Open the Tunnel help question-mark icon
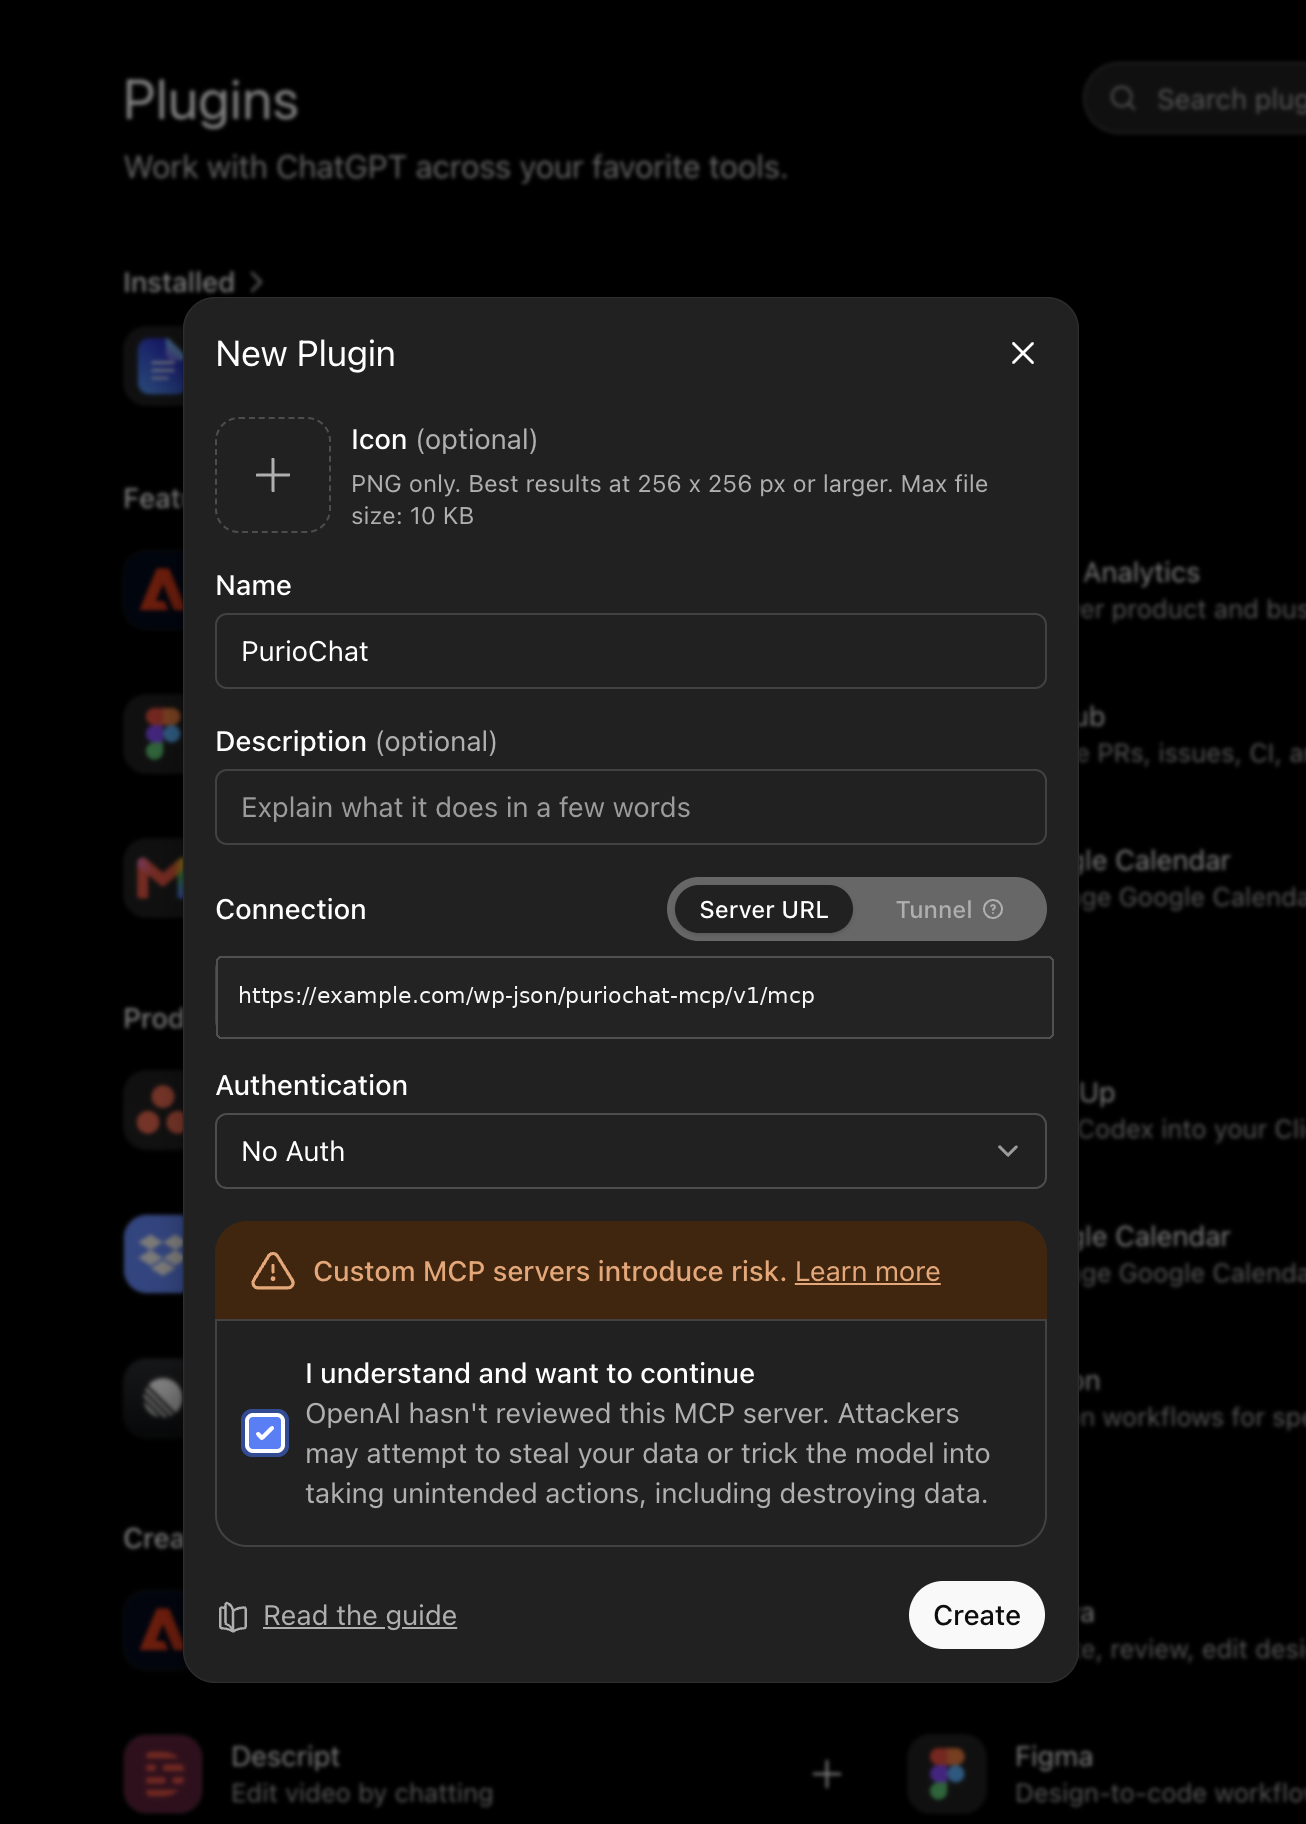 click(993, 909)
